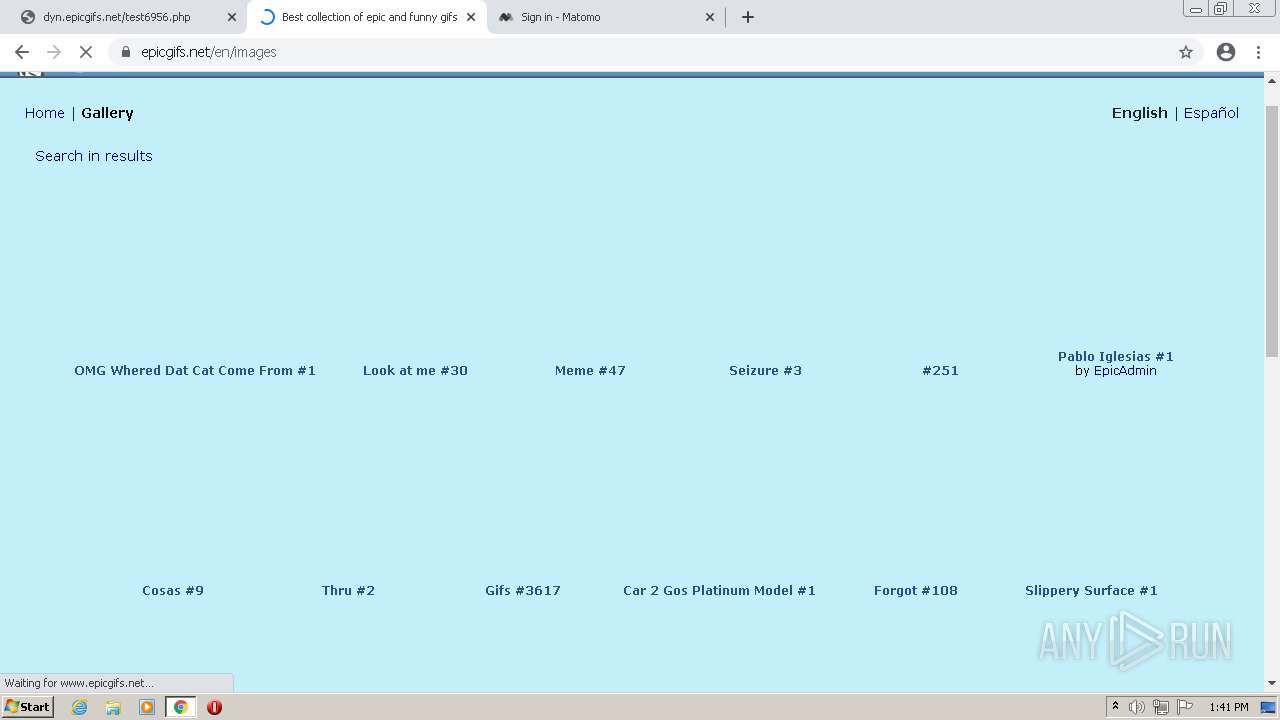
Task: Close the dyn.epicgifs.net tab
Action: pos(232,17)
